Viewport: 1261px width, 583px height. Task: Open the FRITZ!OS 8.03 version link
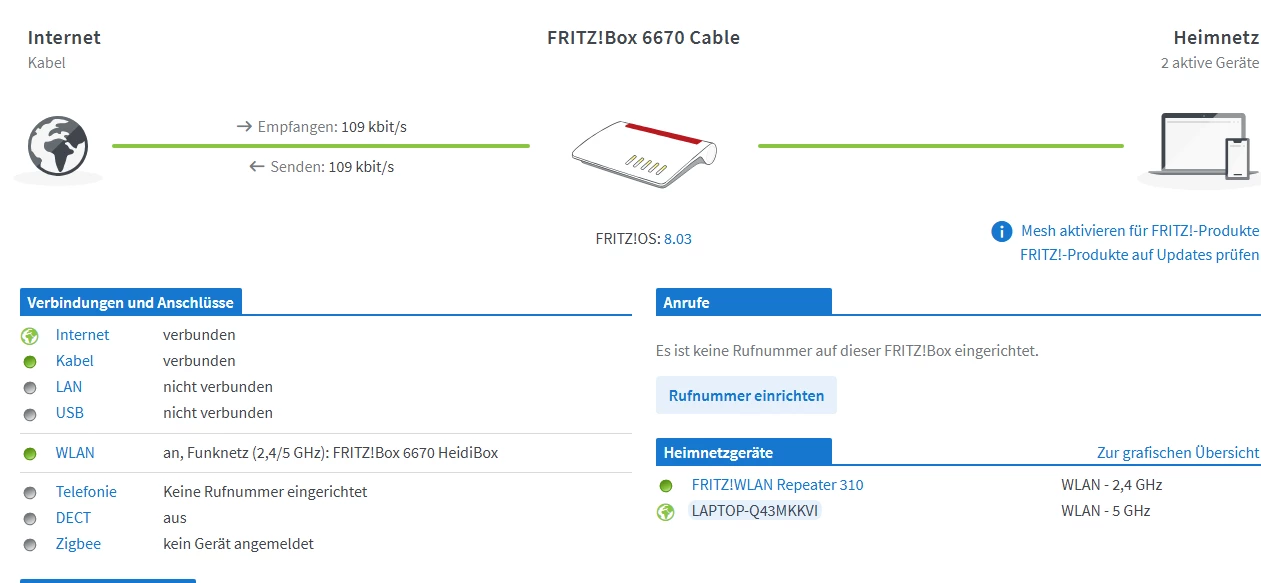(678, 239)
